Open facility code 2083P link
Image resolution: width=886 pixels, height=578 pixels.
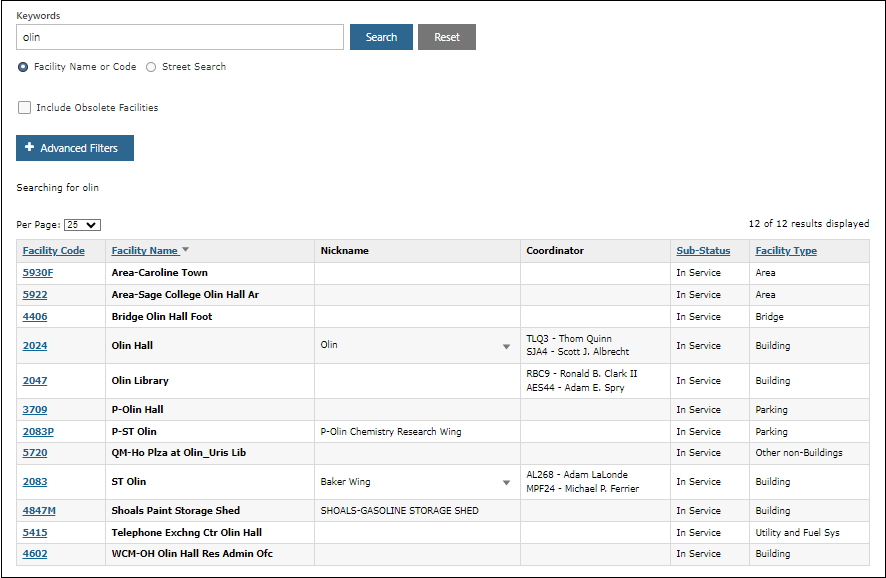[38, 432]
